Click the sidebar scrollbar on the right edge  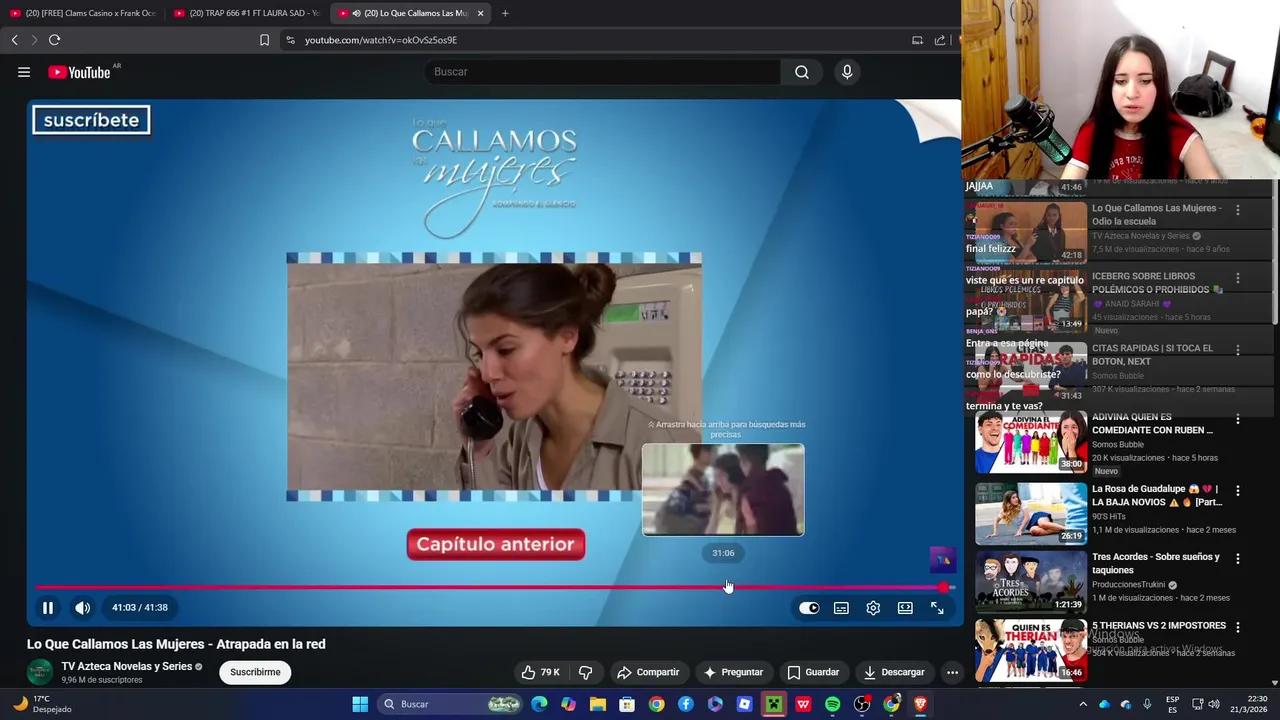coord(1275,254)
